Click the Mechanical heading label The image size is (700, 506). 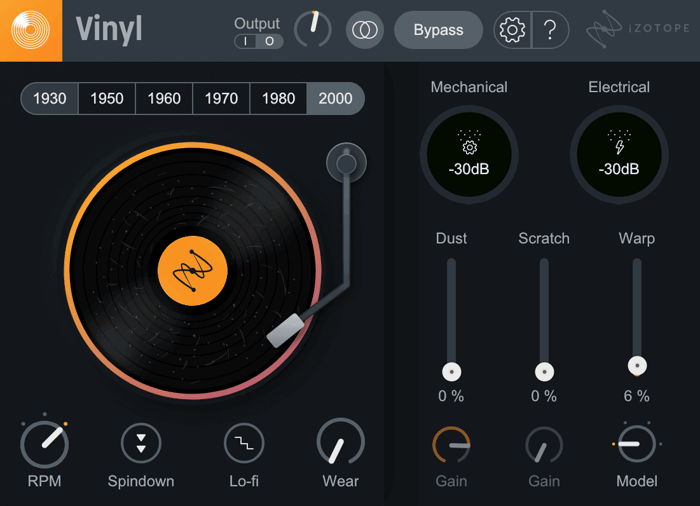469,87
